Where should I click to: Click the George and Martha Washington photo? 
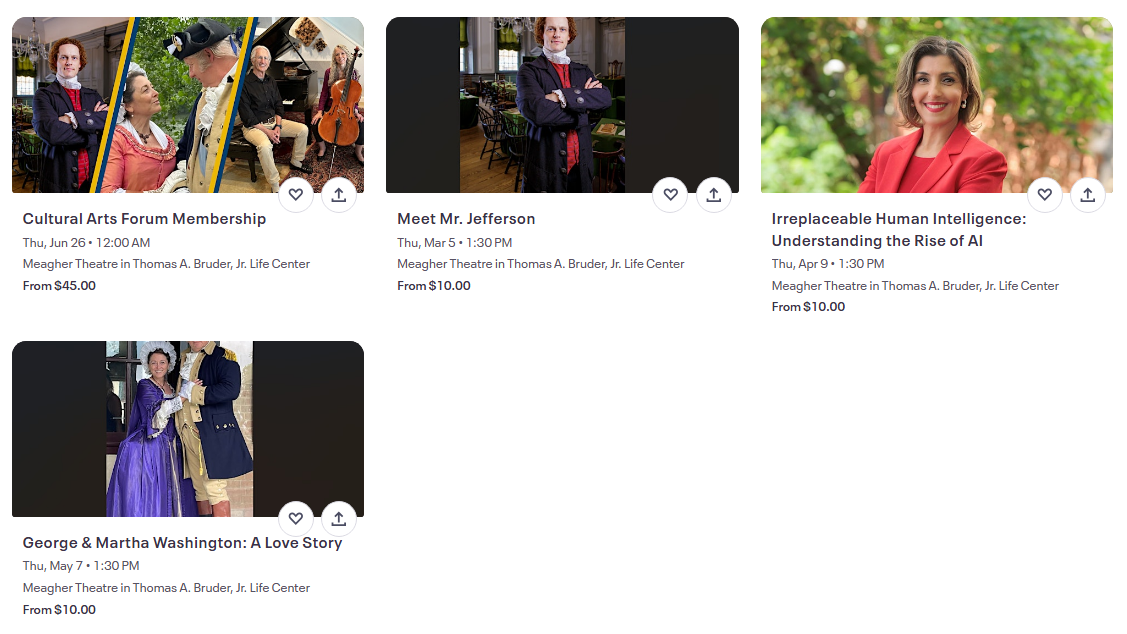[188, 428]
